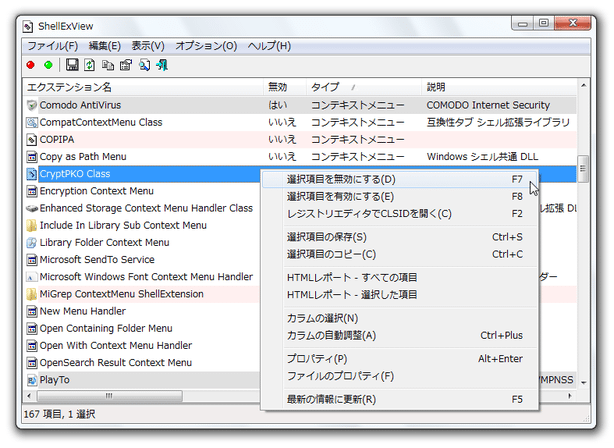Click the COPIPA row icon

click(x=32, y=140)
